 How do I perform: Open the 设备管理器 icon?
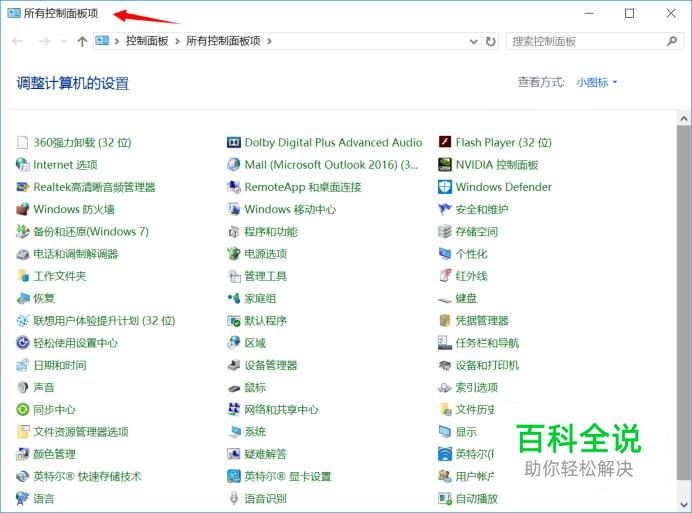233,365
